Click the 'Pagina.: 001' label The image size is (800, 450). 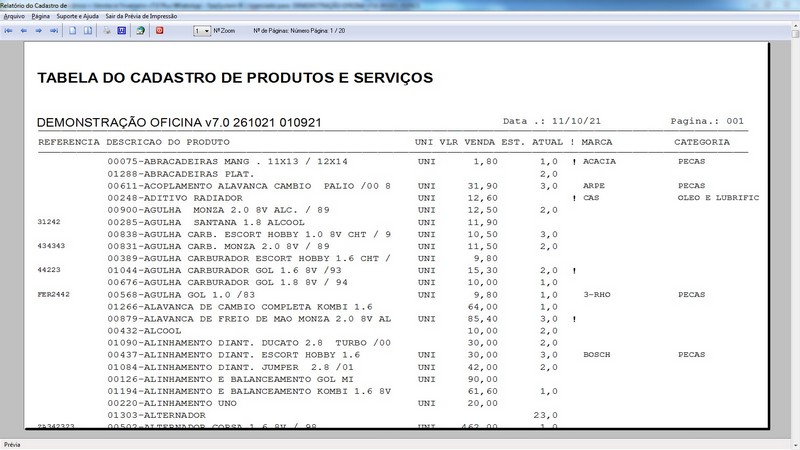pos(707,121)
